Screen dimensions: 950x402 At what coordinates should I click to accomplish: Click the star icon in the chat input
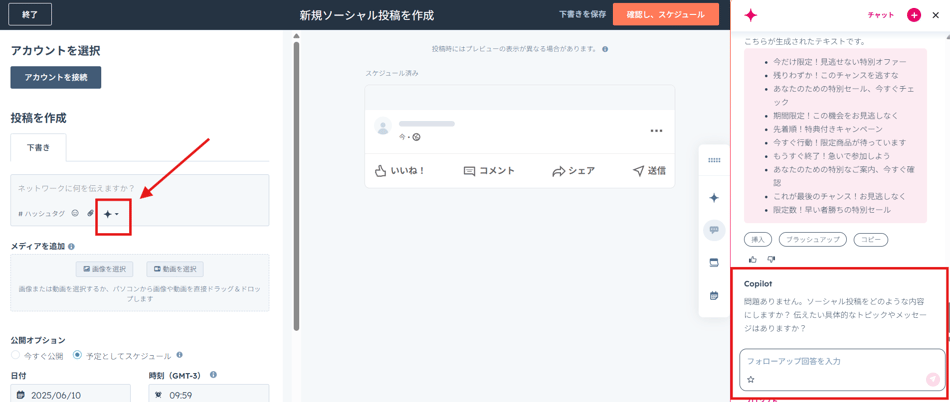tap(751, 380)
